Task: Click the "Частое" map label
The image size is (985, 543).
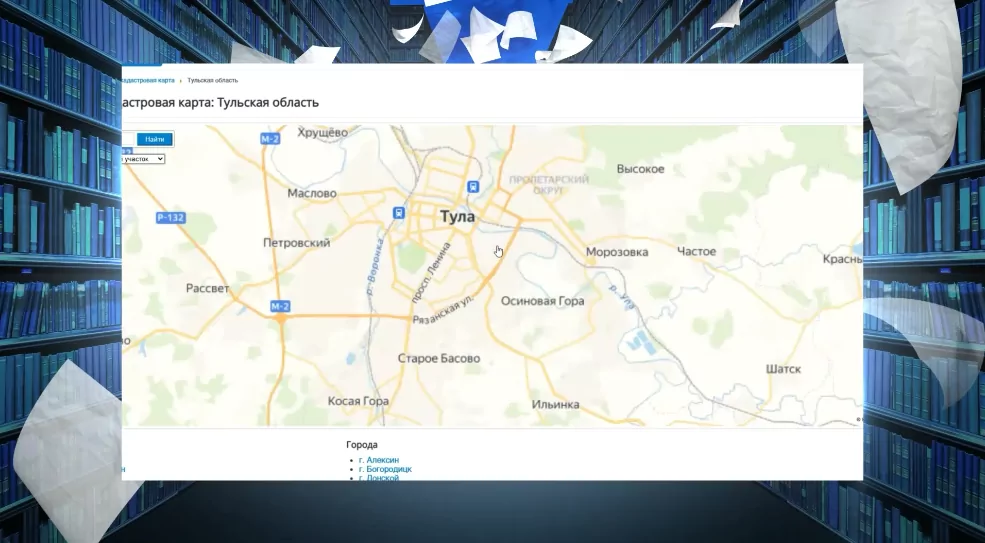Action: coord(697,251)
